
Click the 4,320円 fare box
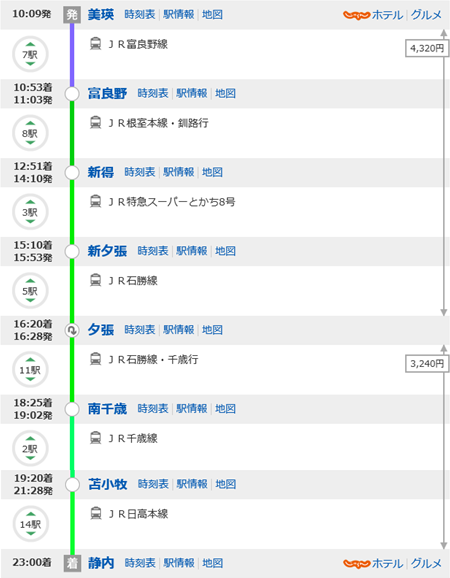tap(427, 48)
